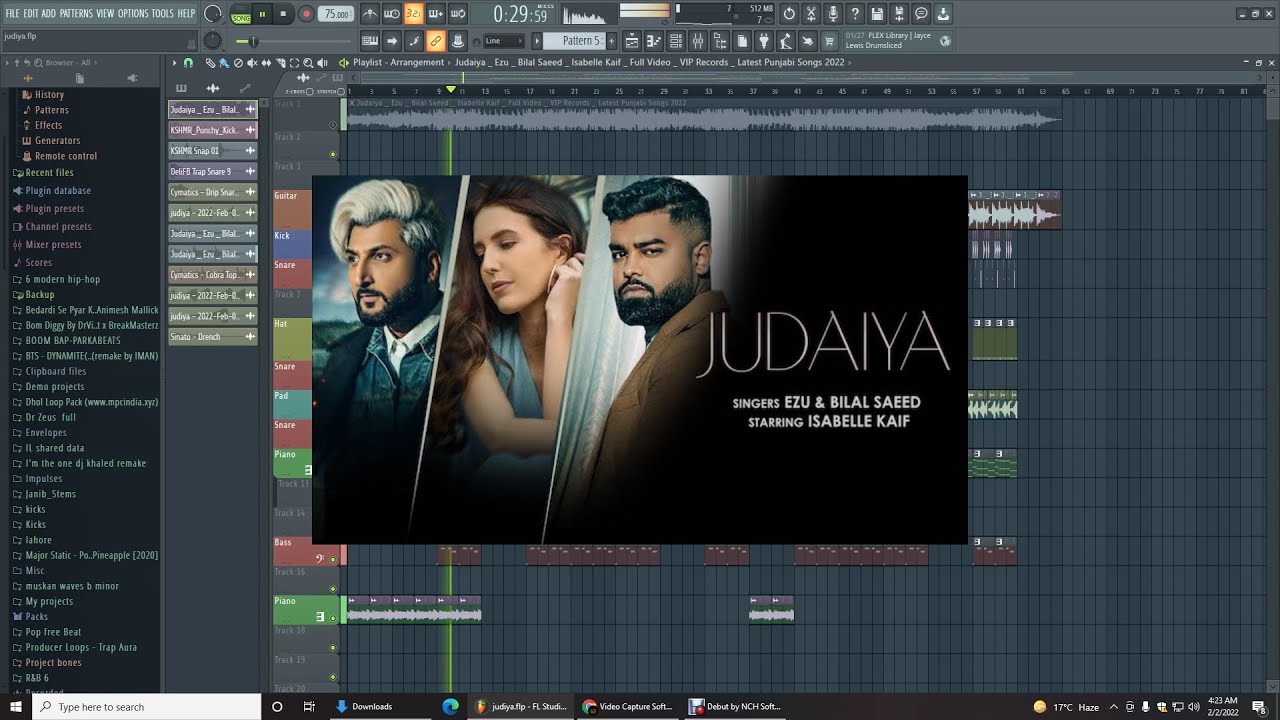The height and width of the screenshot is (720, 1280).
Task: Select the Simato - Drench clip in picker
Action: [212, 337]
